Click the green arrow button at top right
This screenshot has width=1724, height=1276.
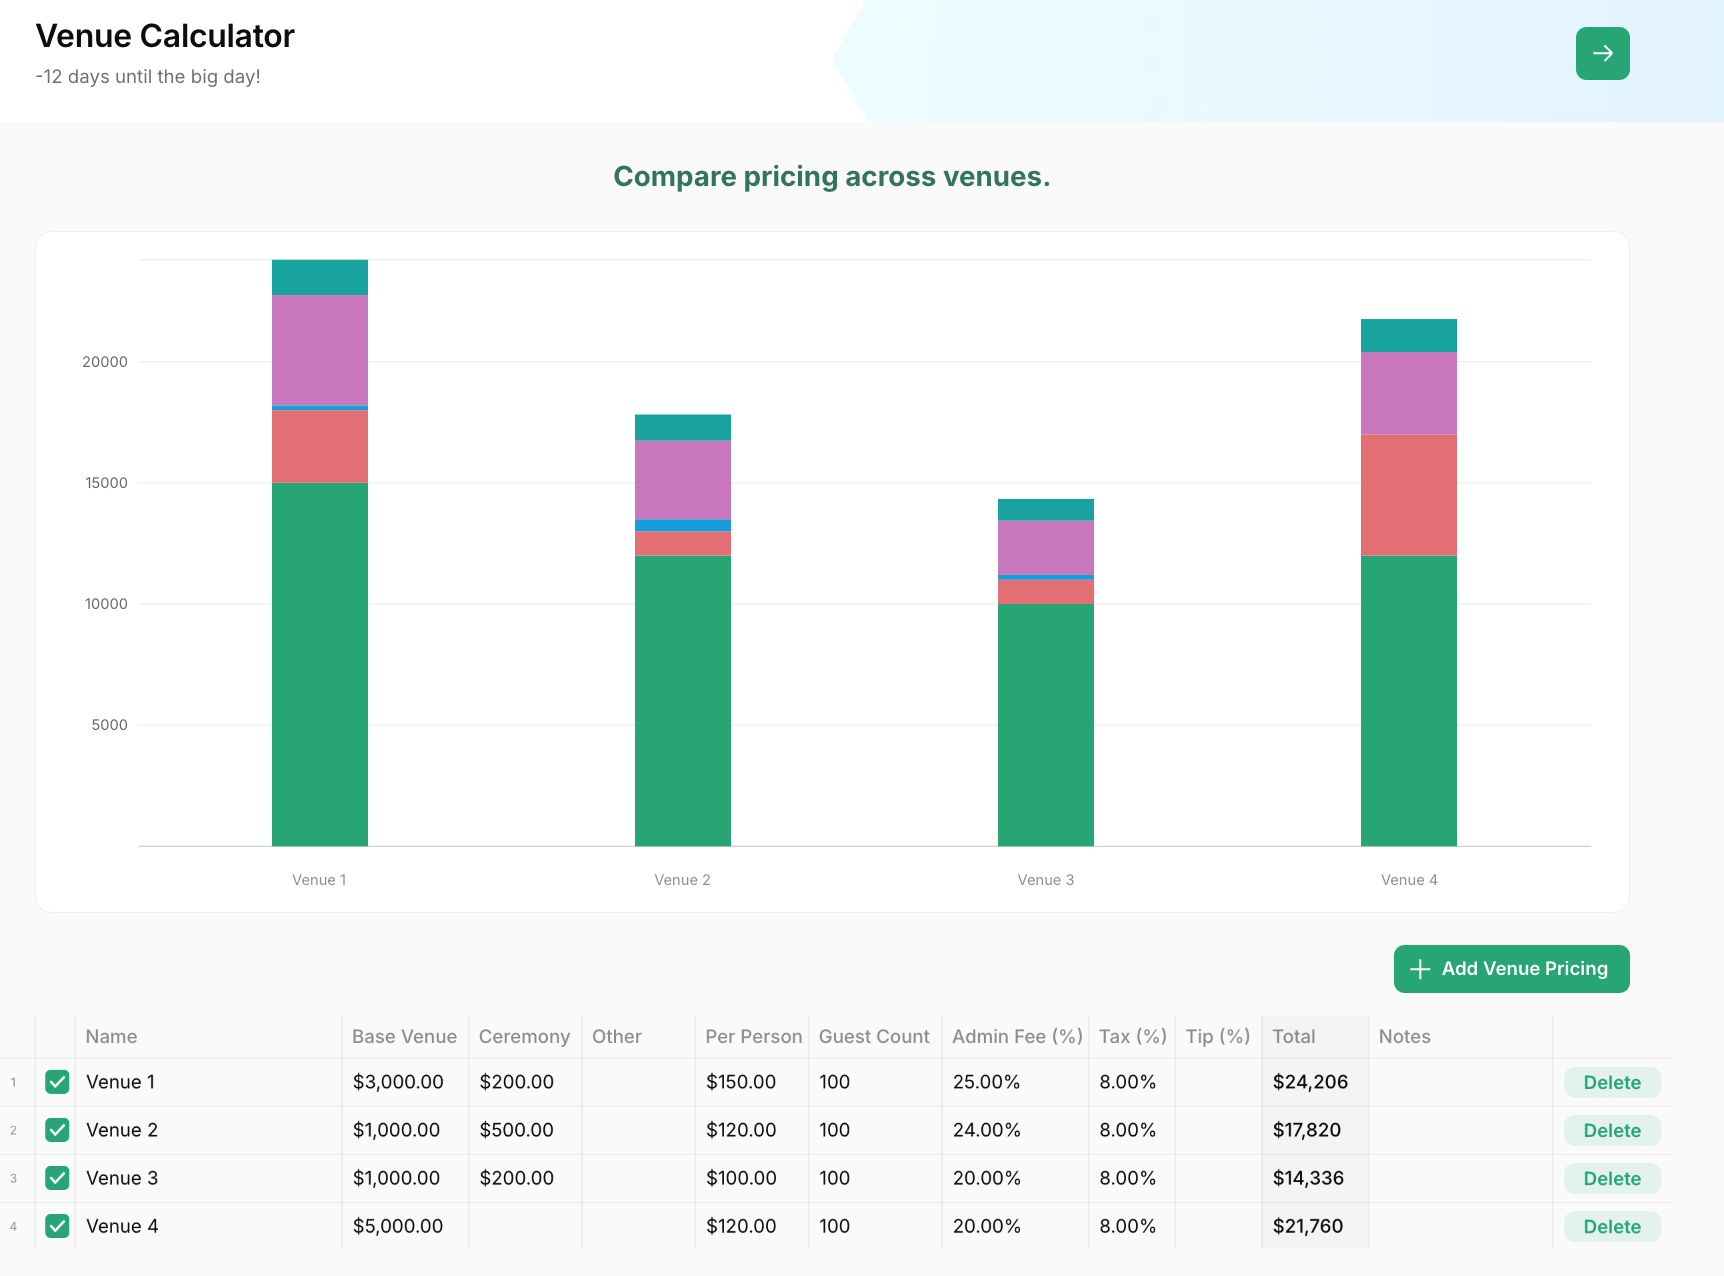1602,53
